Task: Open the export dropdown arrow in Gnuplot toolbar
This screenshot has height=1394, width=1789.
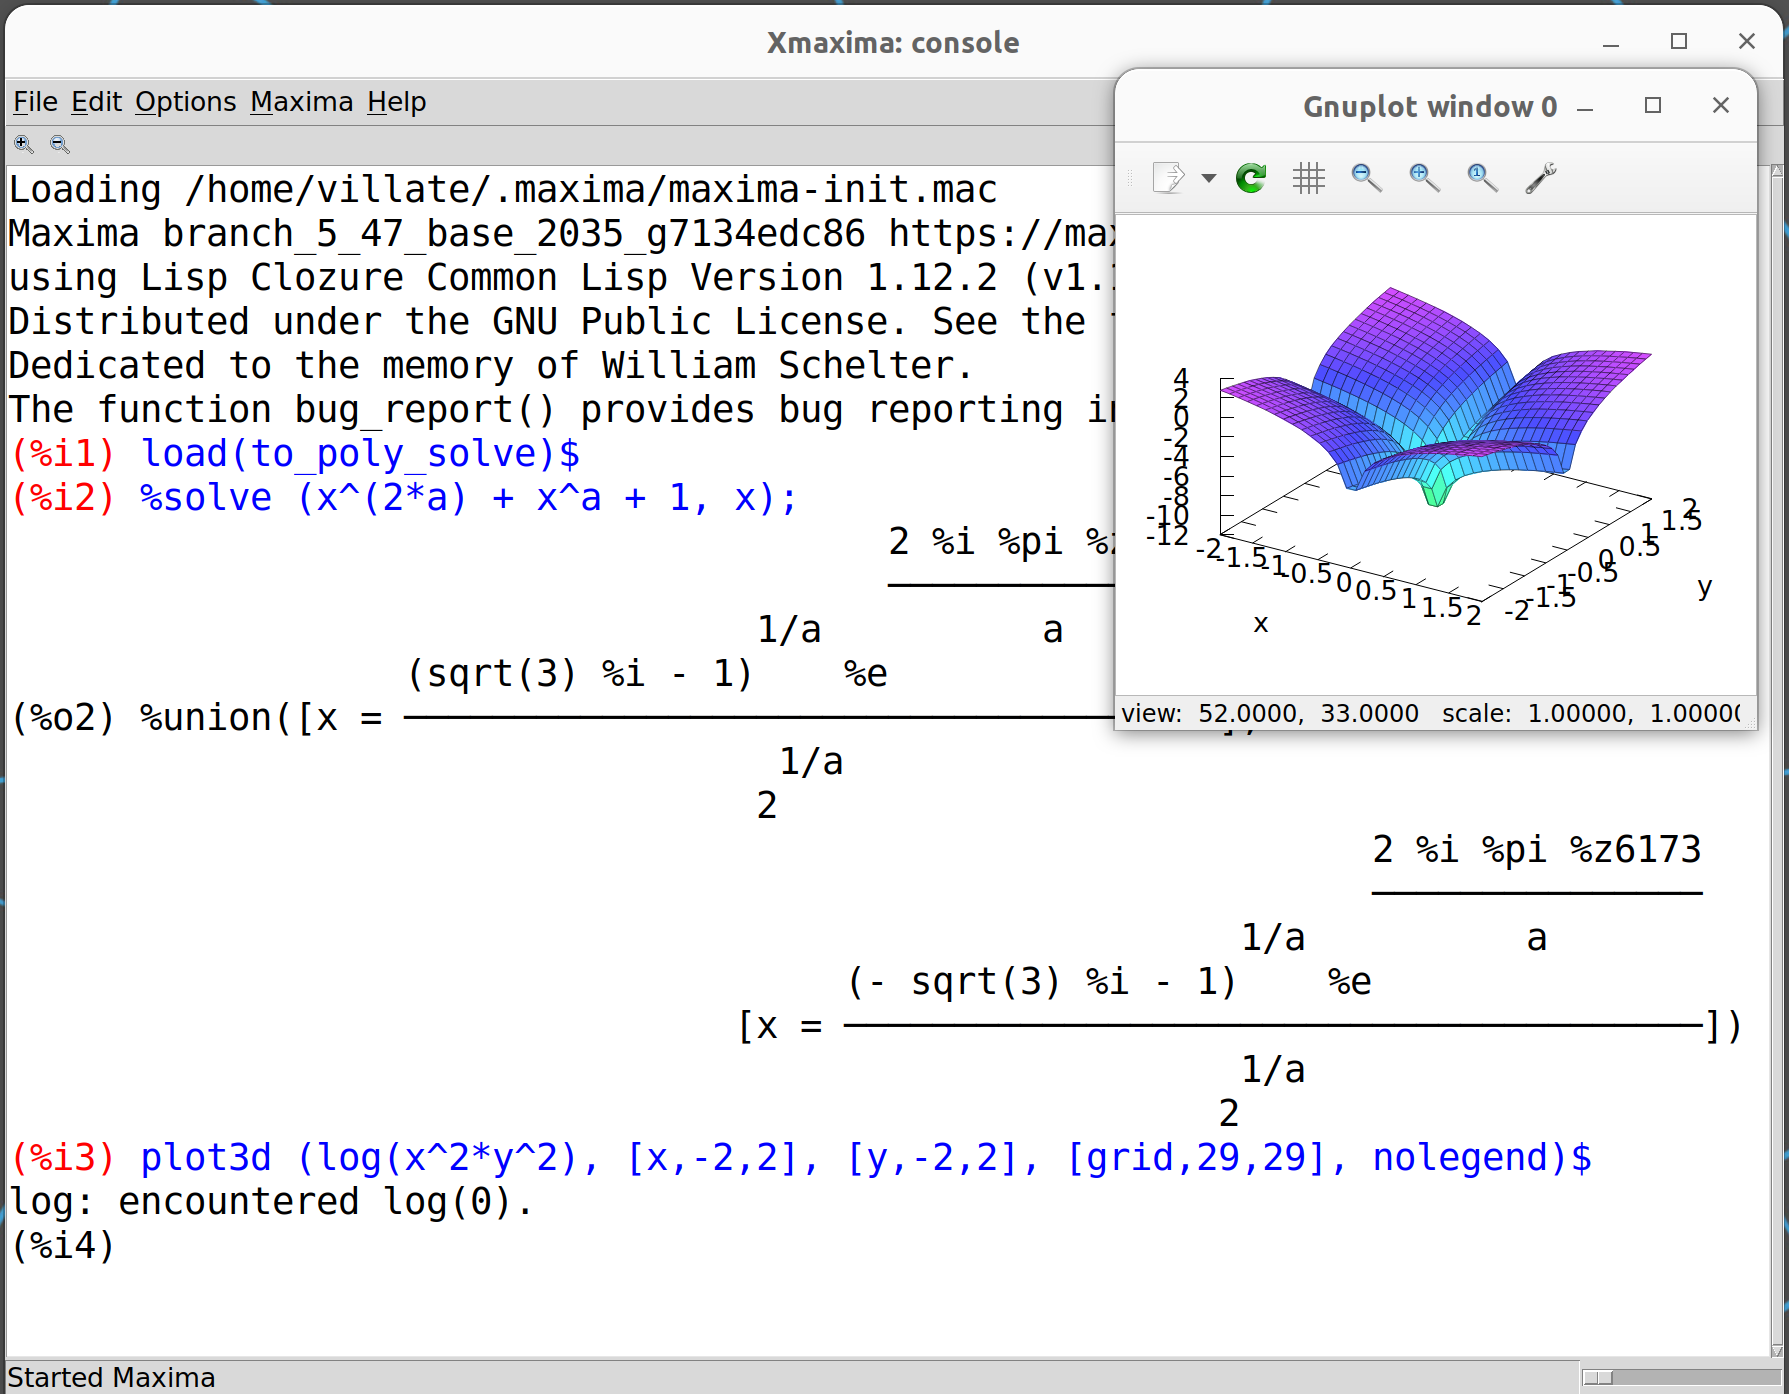Action: click(x=1209, y=179)
